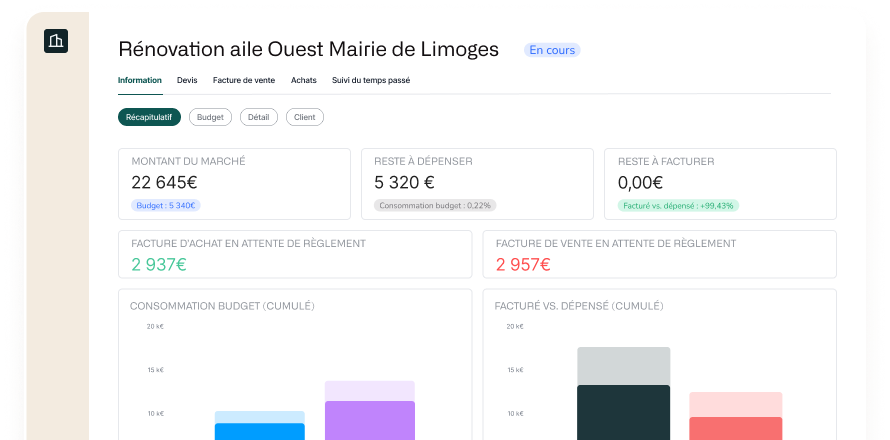Click the blue bar in consommation chart
The height and width of the screenshot is (440, 890).
(x=259, y=431)
